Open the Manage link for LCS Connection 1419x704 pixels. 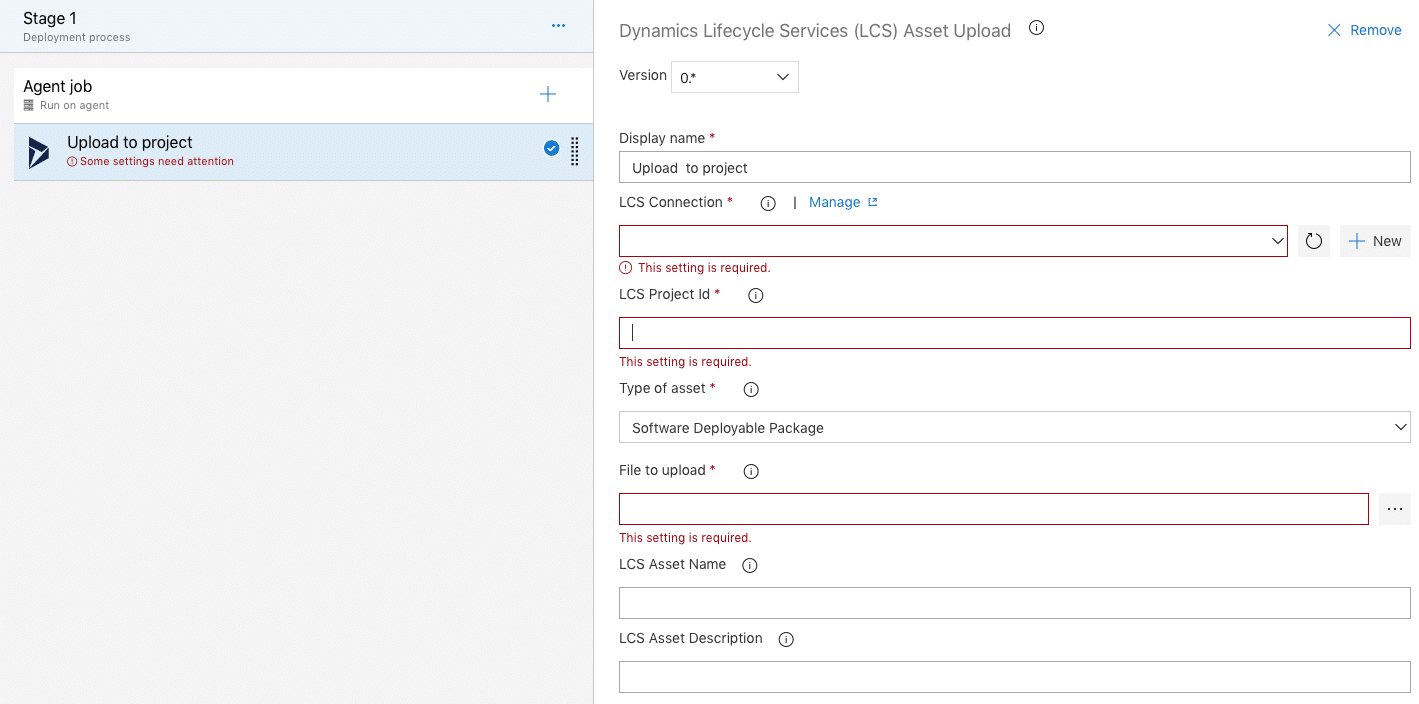[x=836, y=202]
